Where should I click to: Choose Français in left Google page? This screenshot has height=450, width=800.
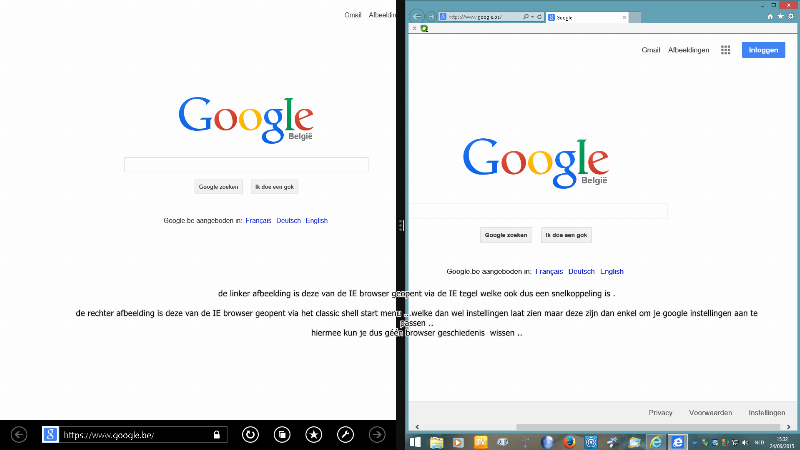[258, 220]
